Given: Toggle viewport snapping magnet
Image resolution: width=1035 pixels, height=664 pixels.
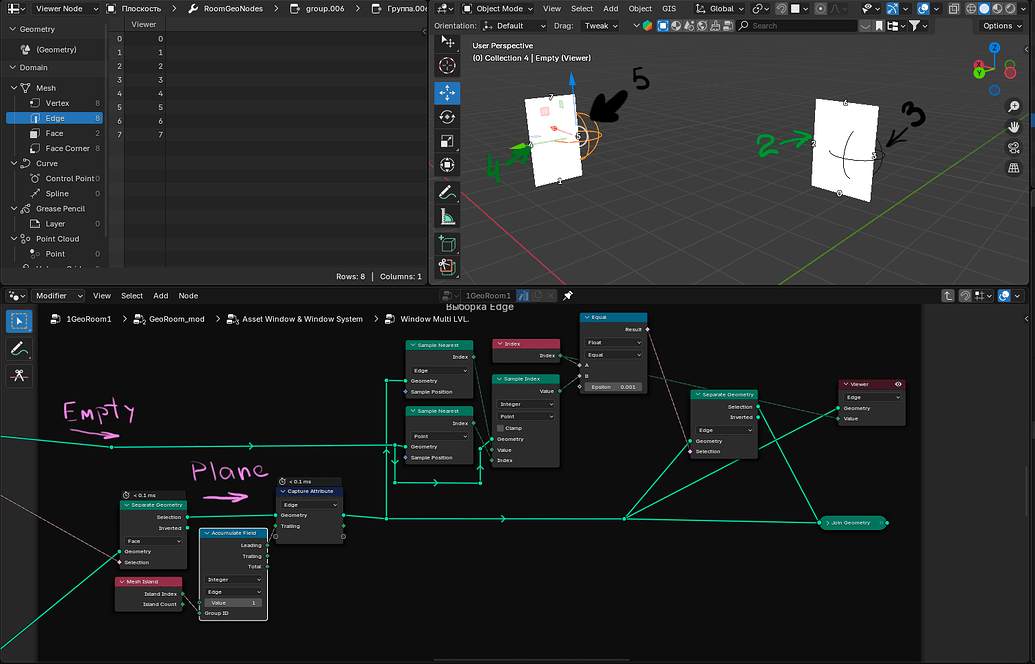Looking at the screenshot, I should tap(781, 9).
